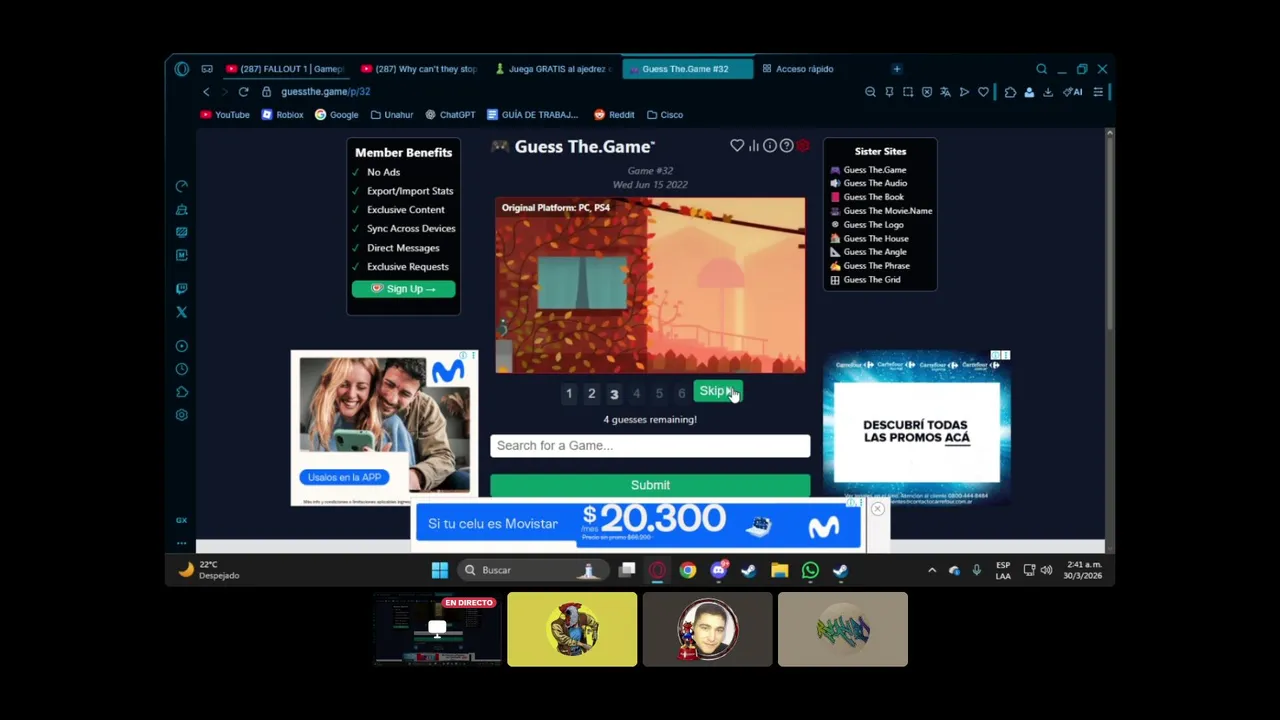
Task: Open the ChatGPT bookmark
Action: 450,115
